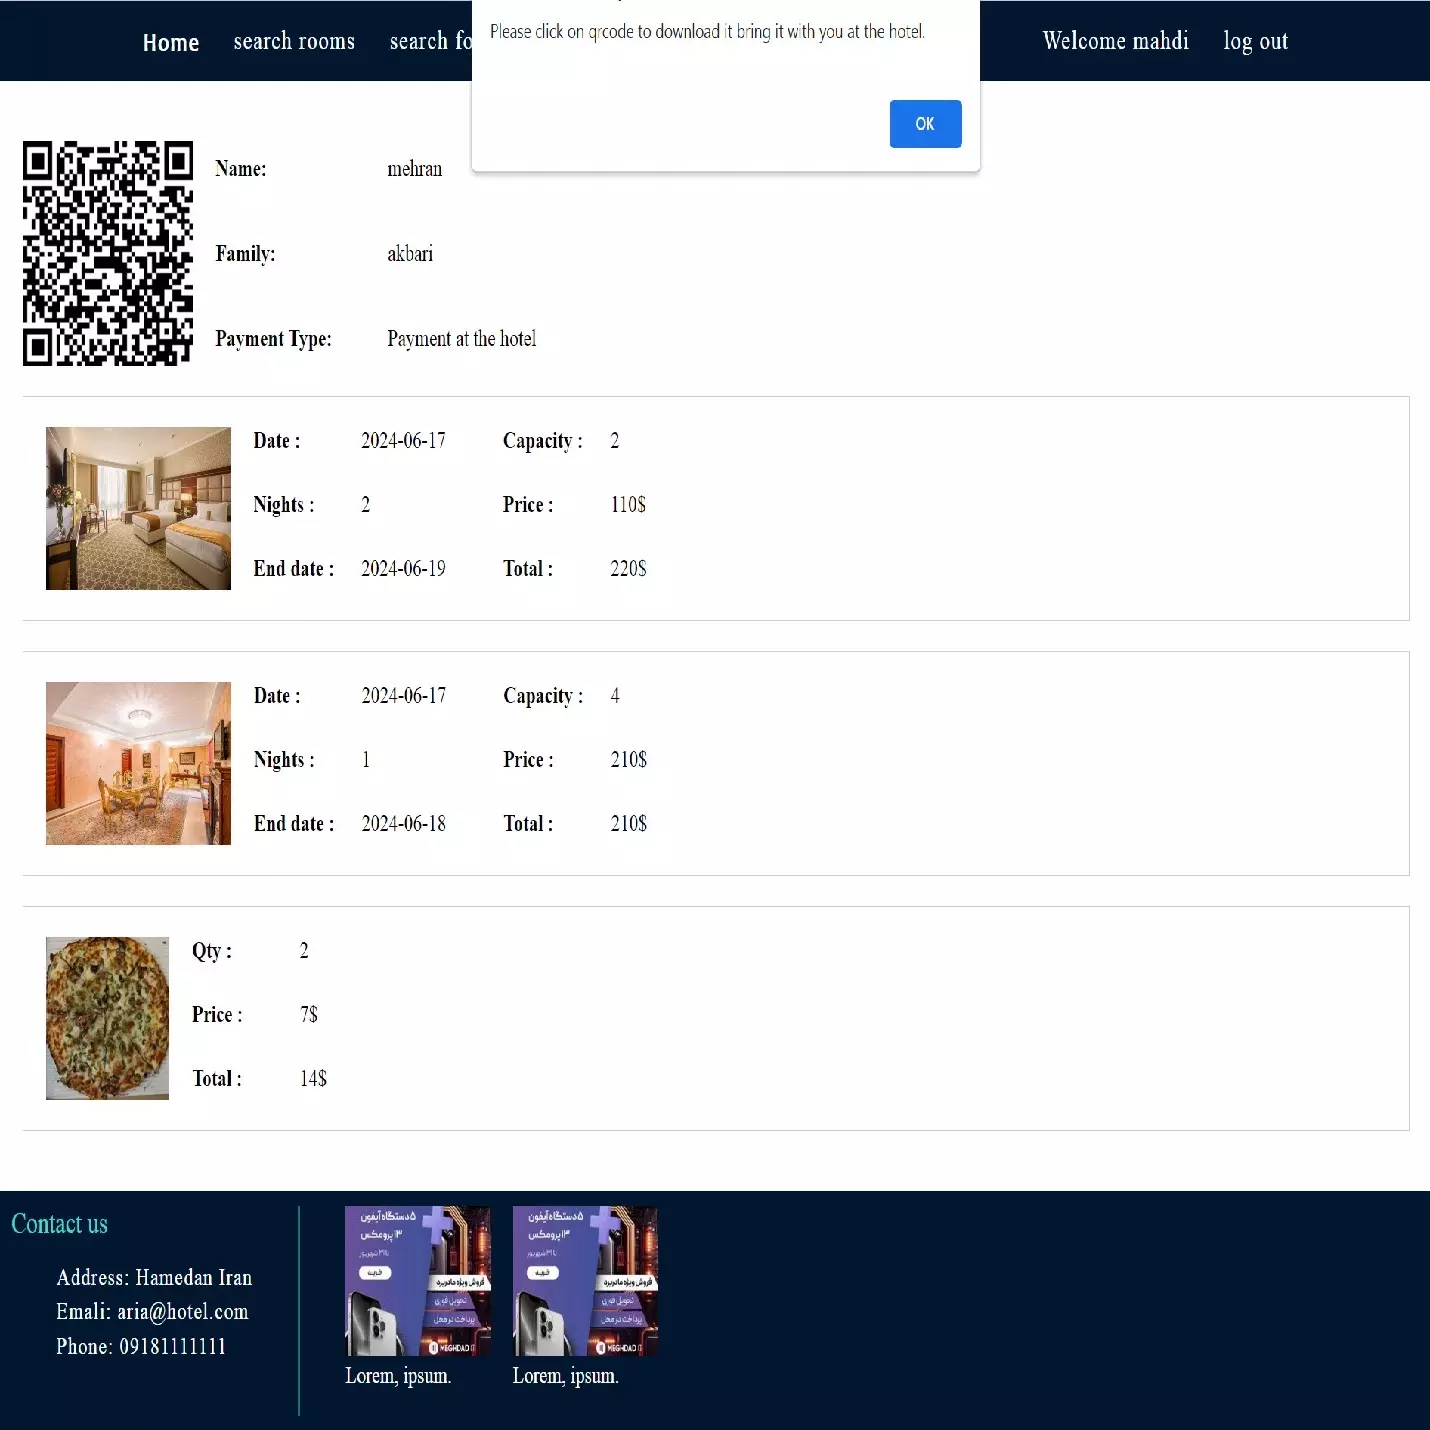1430x1430 pixels.
Task: Click the alert message text
Action: [707, 32]
